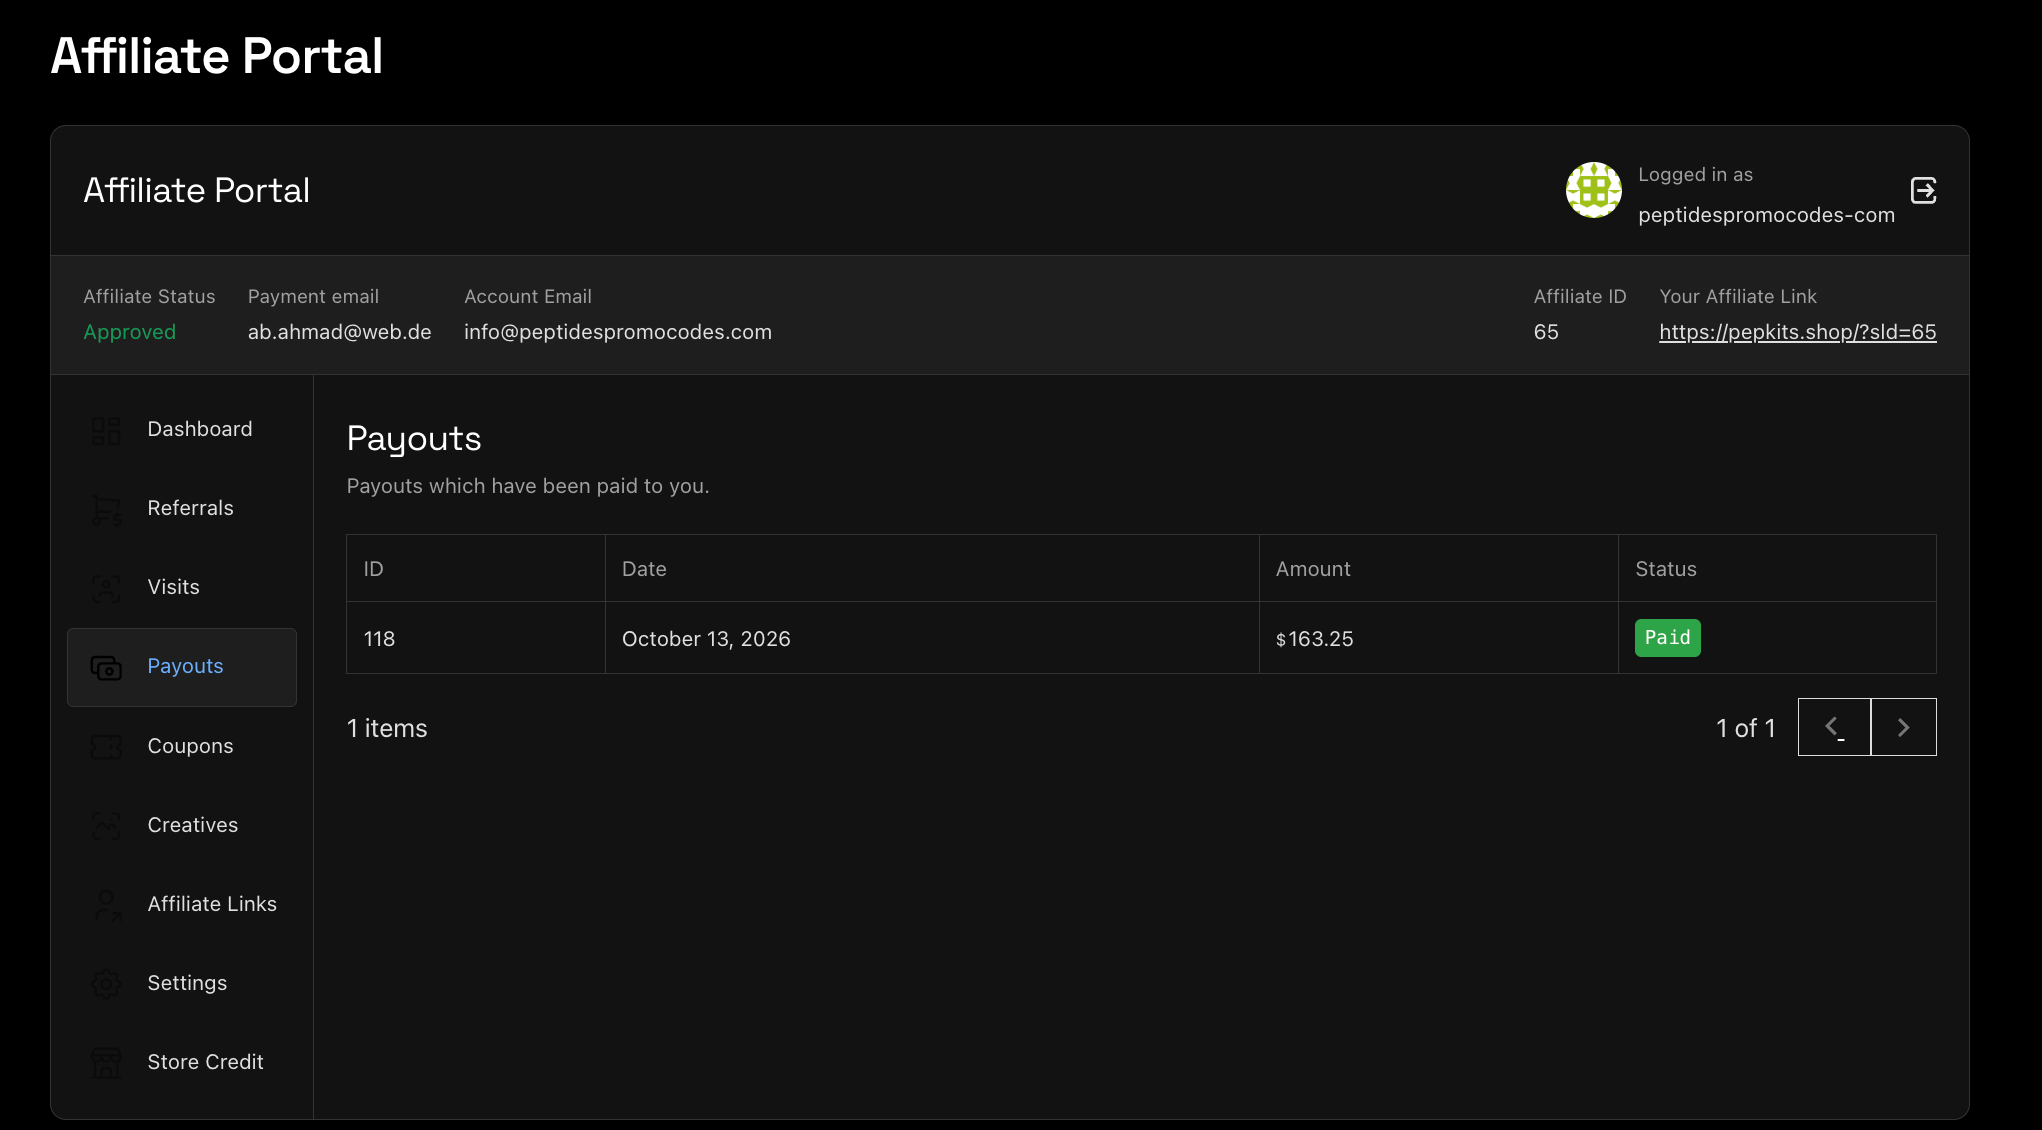The width and height of the screenshot is (2042, 1130).
Task: Go to next page of payouts
Action: 1904,727
